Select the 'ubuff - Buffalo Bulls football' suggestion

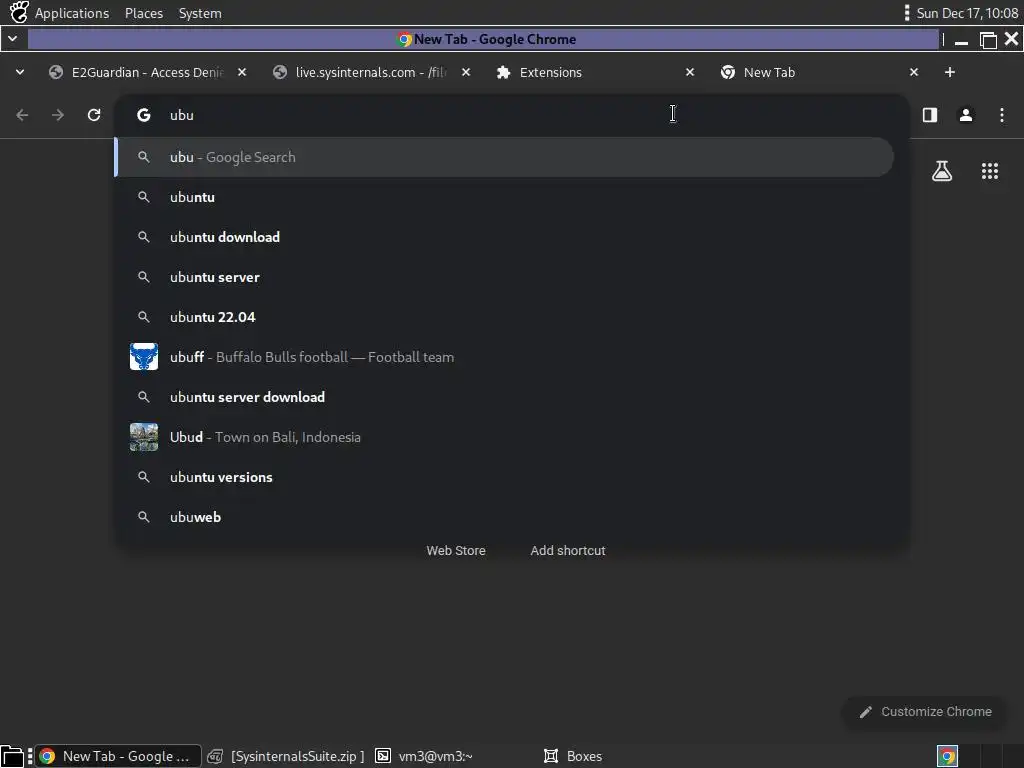pyautogui.click(x=504, y=357)
